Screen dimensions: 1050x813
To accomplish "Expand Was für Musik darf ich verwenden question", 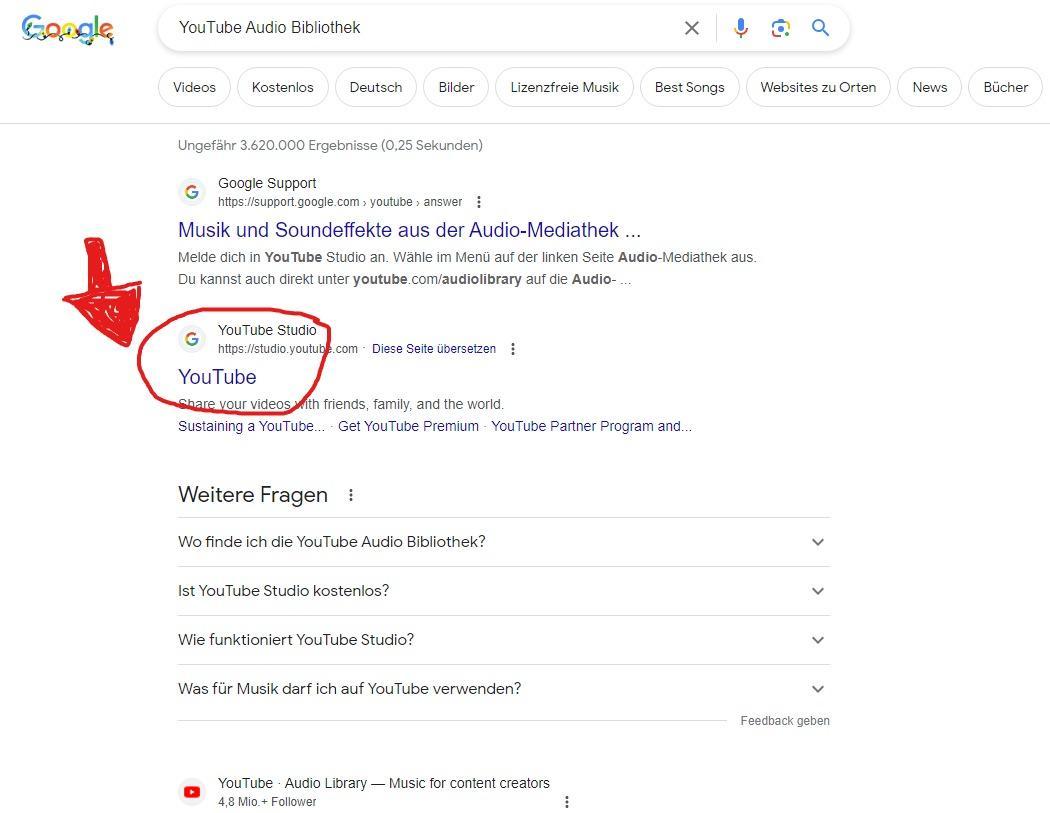I will (x=504, y=688).
